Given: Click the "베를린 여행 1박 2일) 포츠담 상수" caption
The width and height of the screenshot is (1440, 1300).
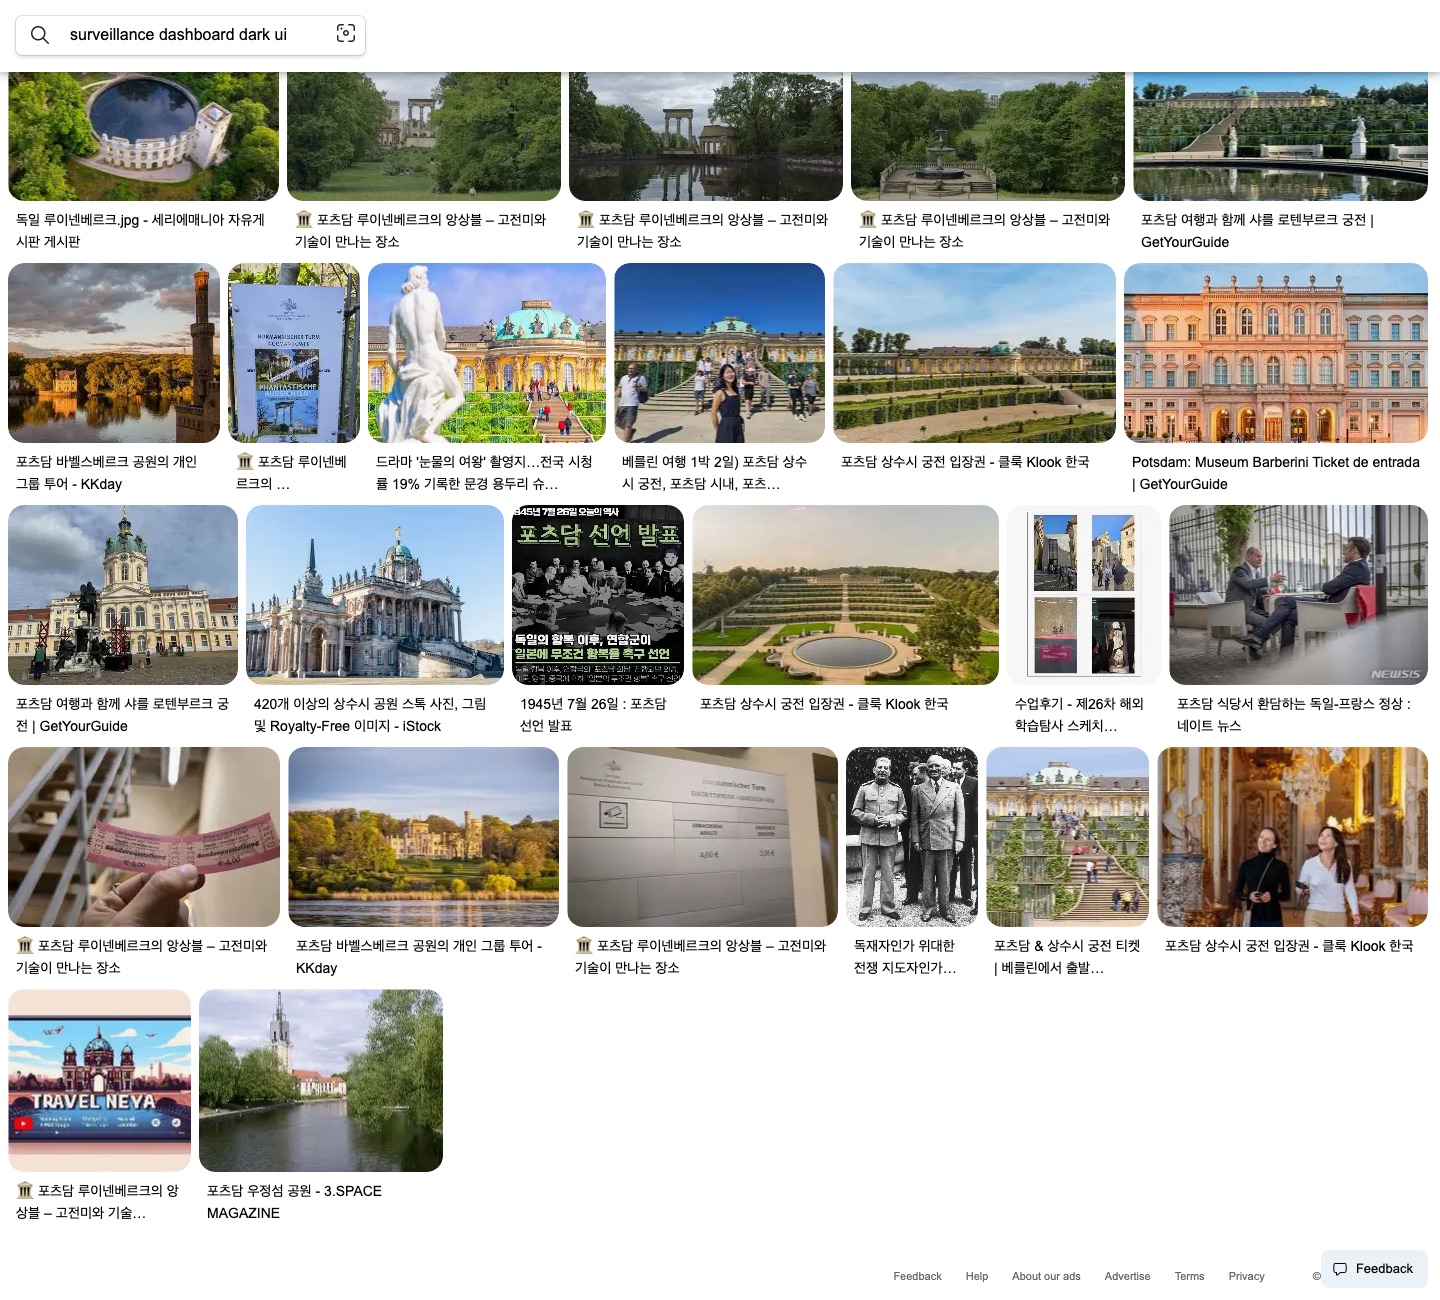Looking at the screenshot, I should coord(714,473).
